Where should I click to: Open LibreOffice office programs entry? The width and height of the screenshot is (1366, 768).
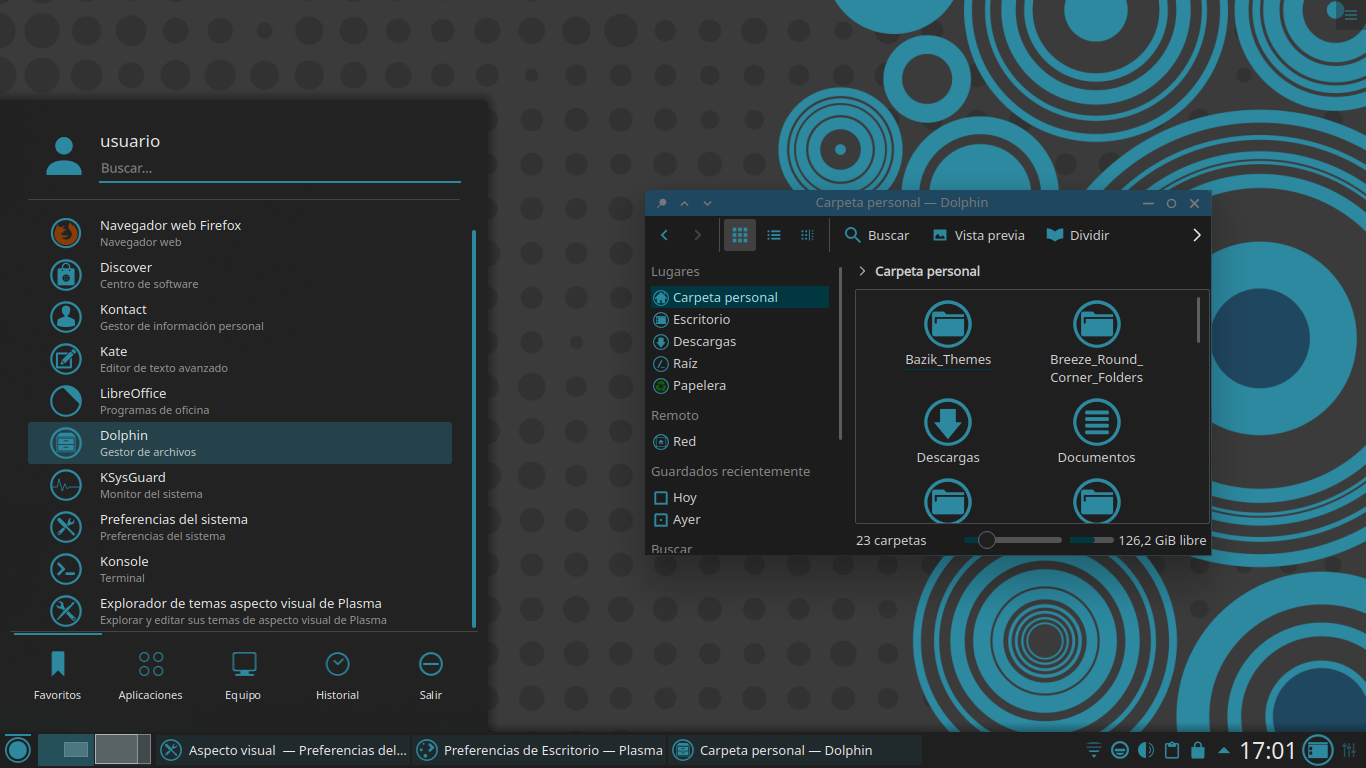coord(240,401)
